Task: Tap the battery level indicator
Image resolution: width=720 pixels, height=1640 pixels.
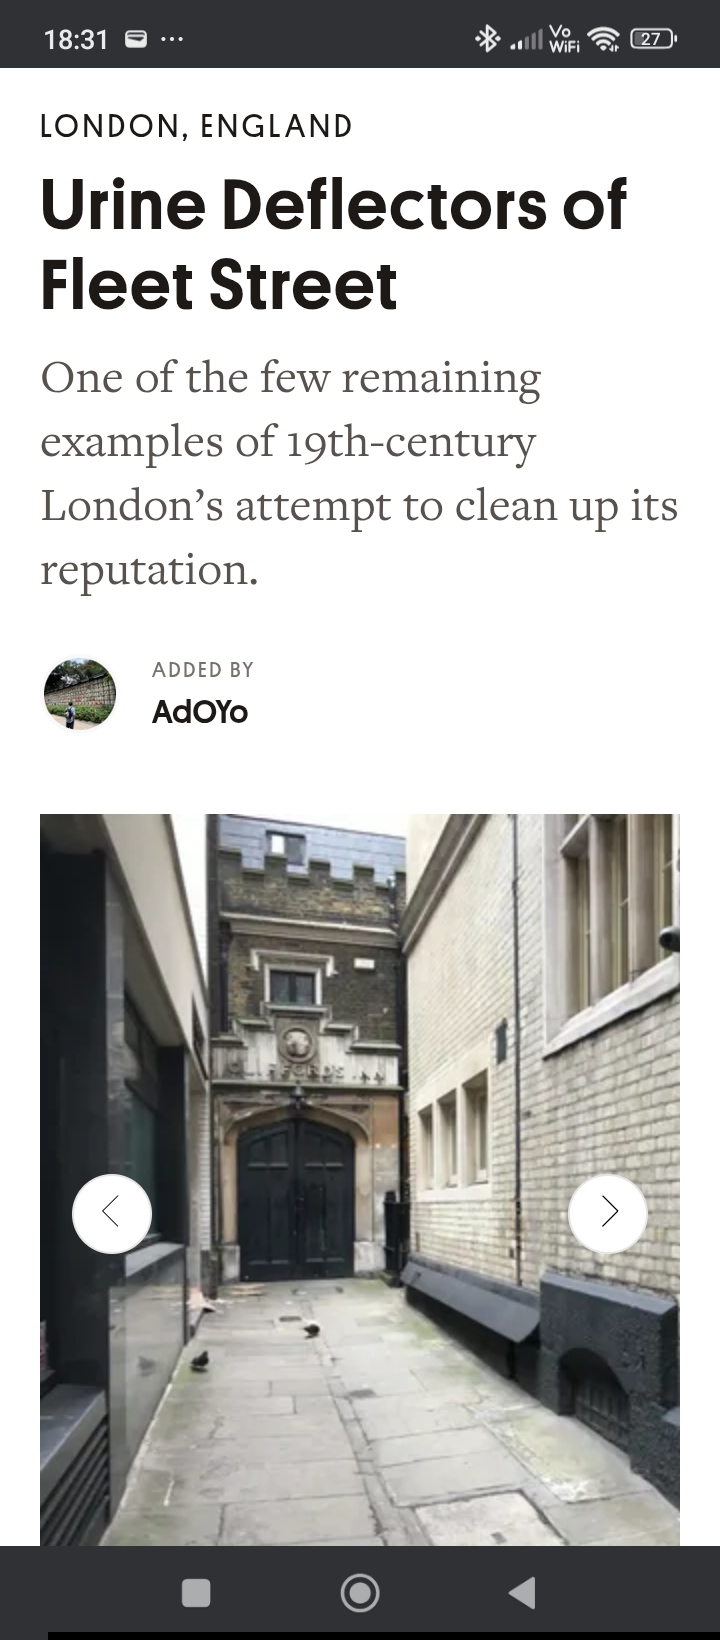Action: (x=653, y=39)
